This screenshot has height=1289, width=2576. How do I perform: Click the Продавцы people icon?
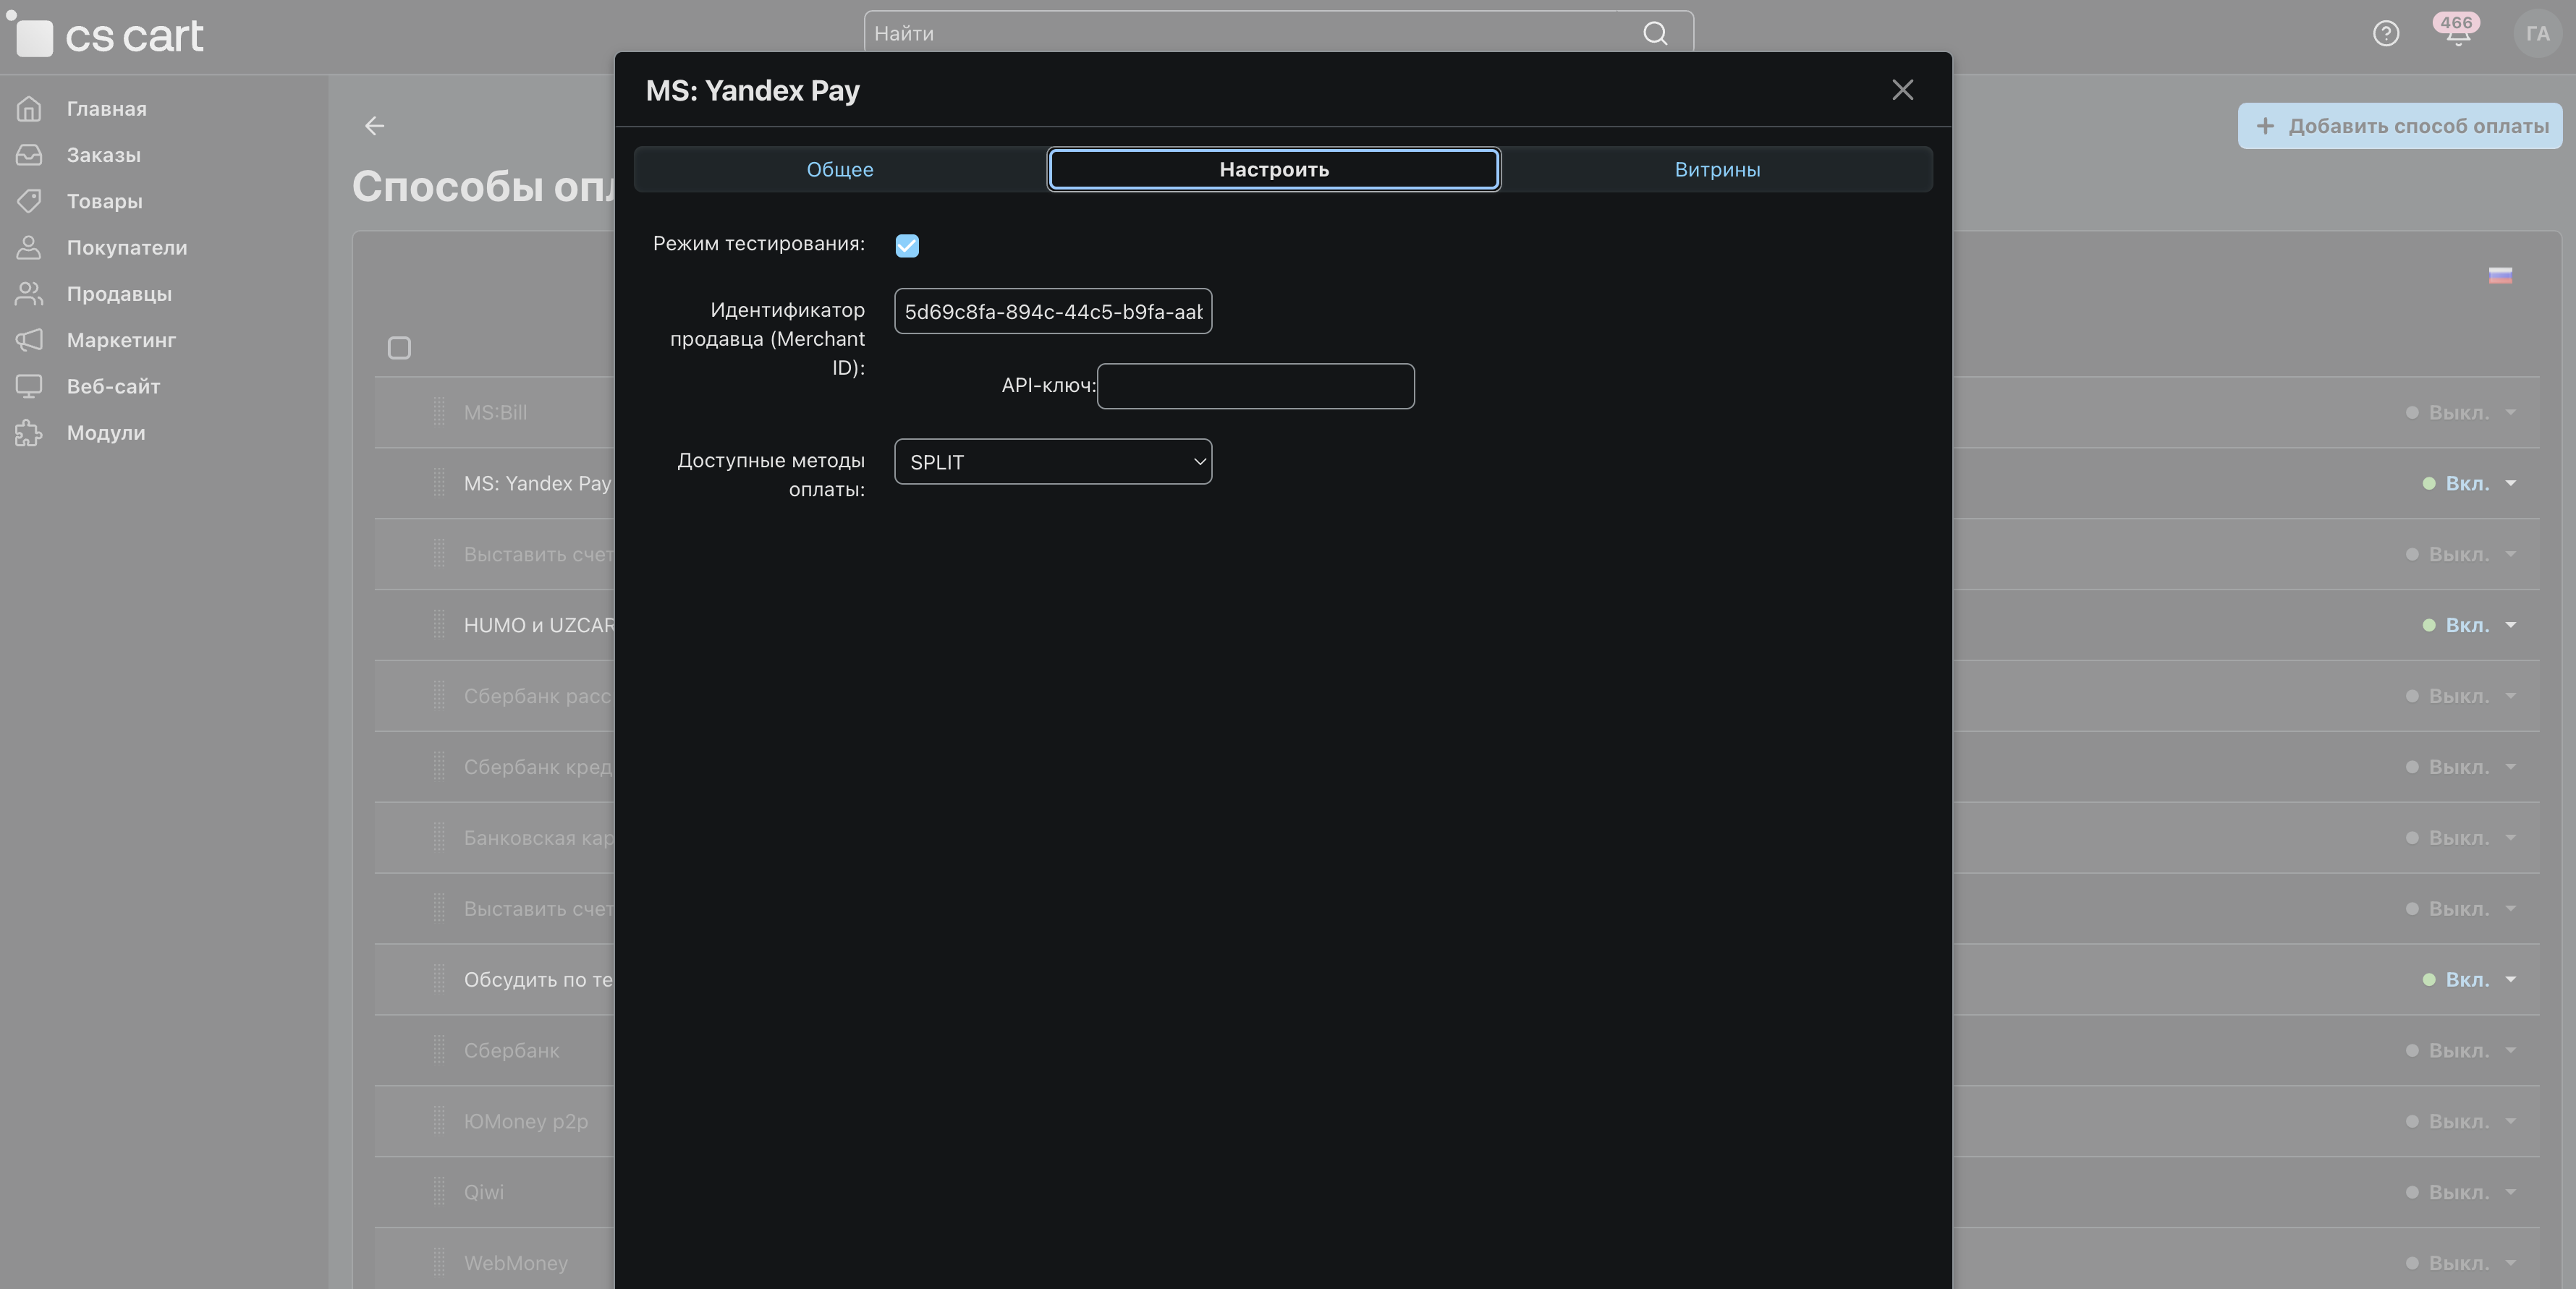coord(29,294)
